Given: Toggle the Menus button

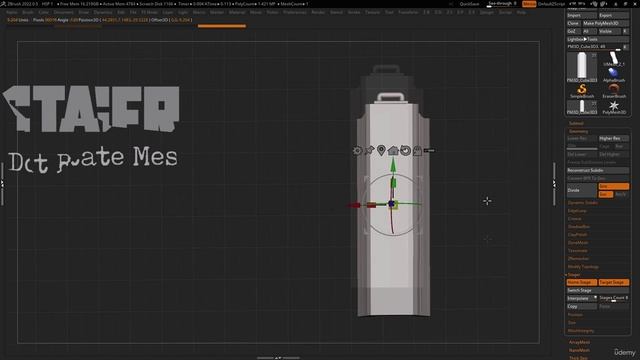Looking at the screenshot, I should 529,4.
